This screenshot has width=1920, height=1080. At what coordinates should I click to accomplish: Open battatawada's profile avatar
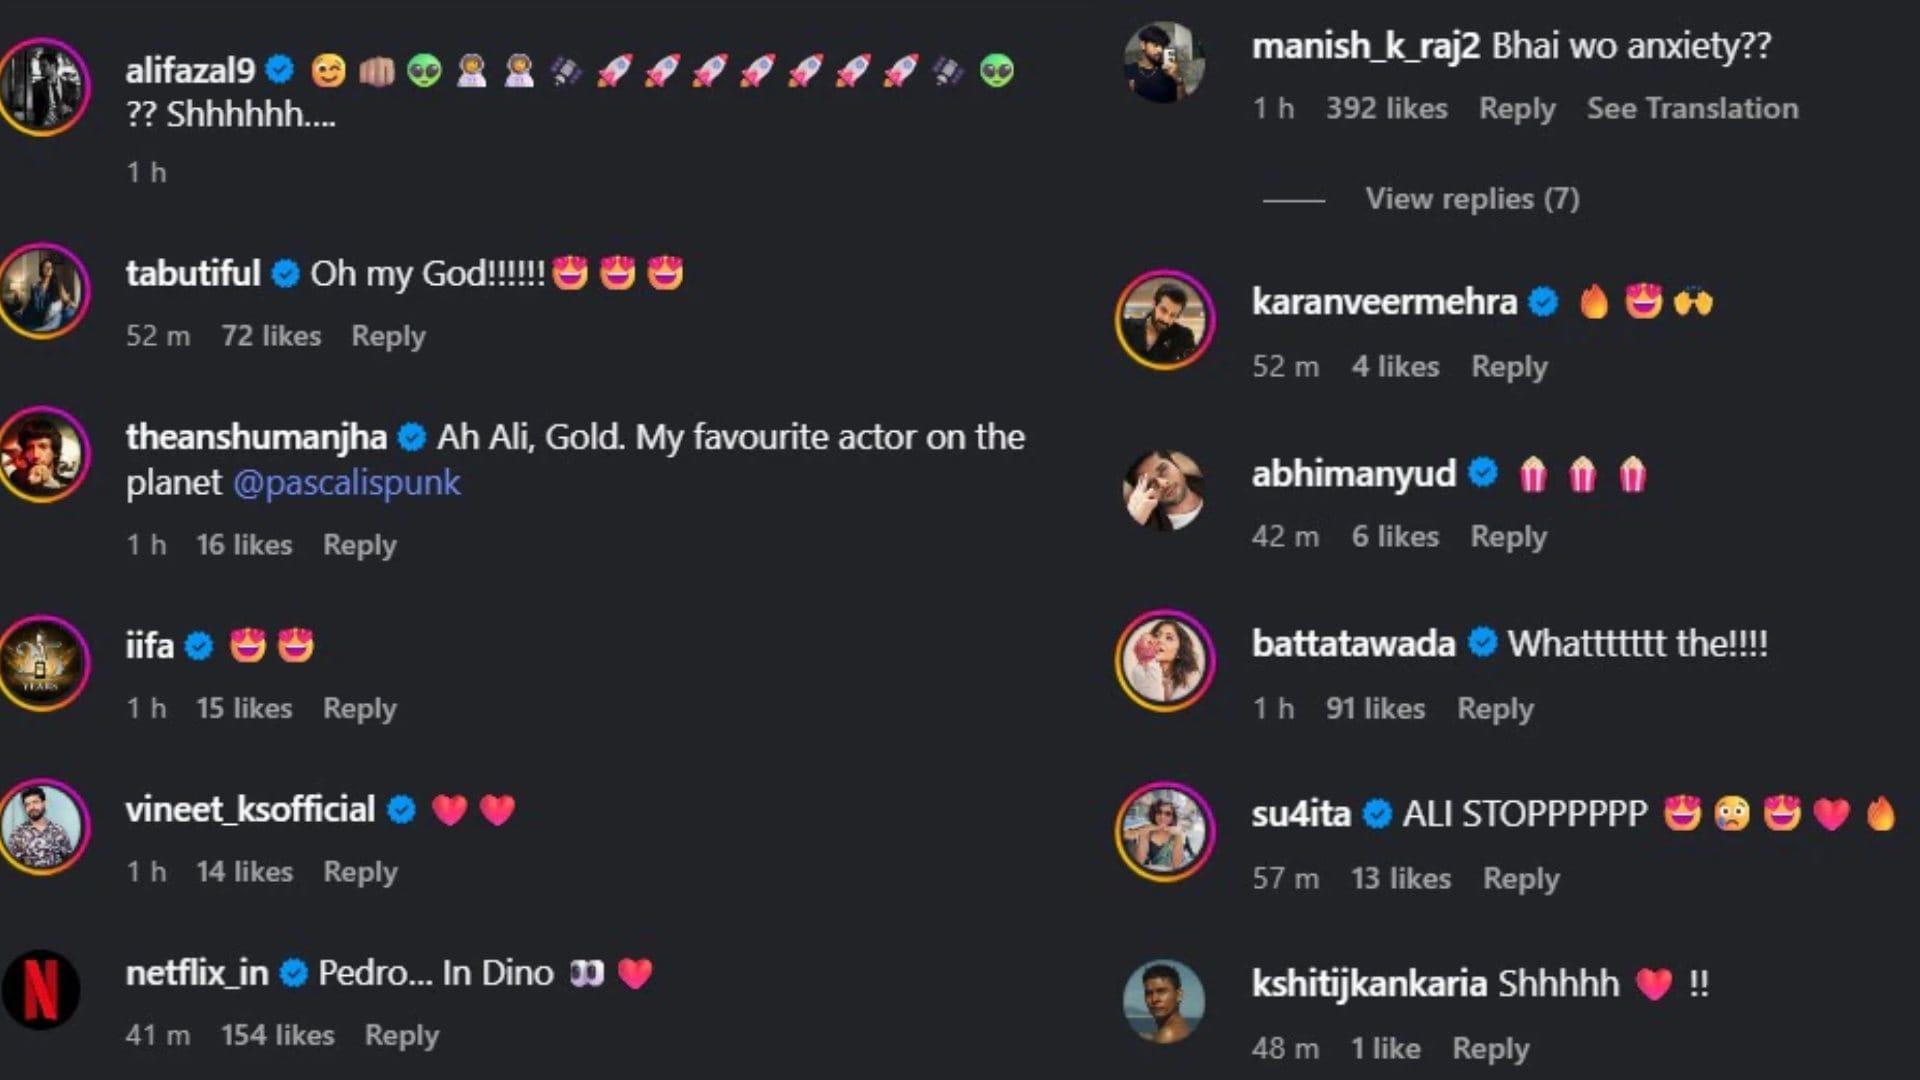point(1164,660)
